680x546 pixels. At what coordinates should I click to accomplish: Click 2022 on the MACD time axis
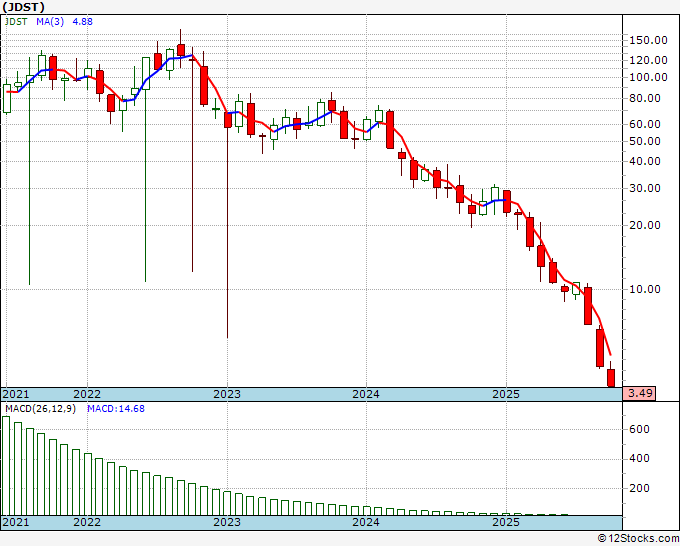tap(87, 522)
